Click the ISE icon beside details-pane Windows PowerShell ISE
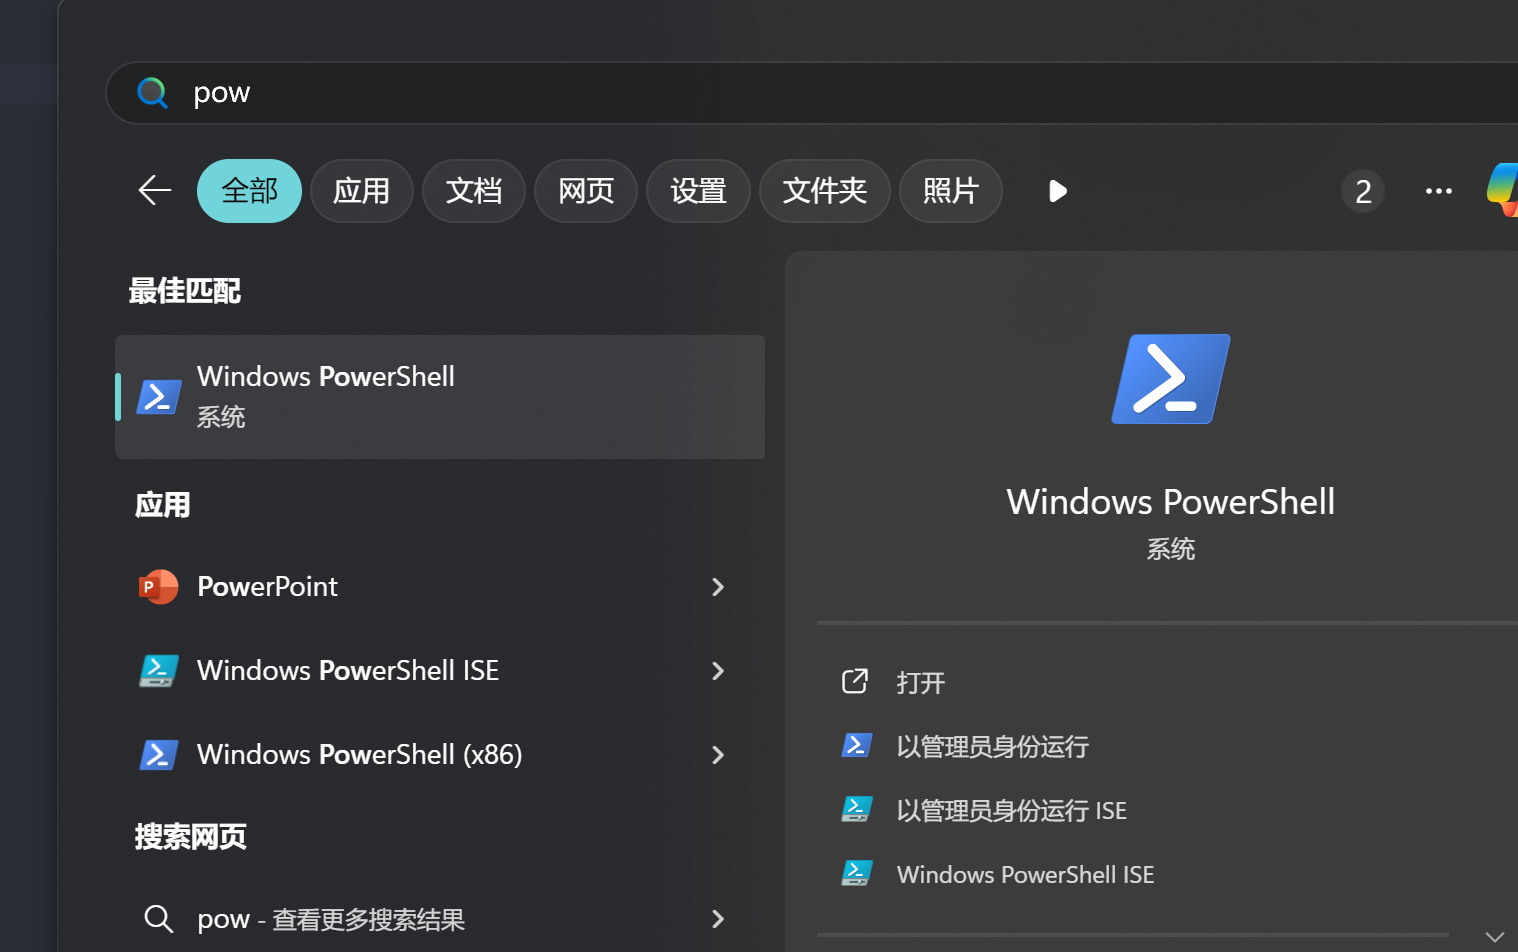 (856, 873)
